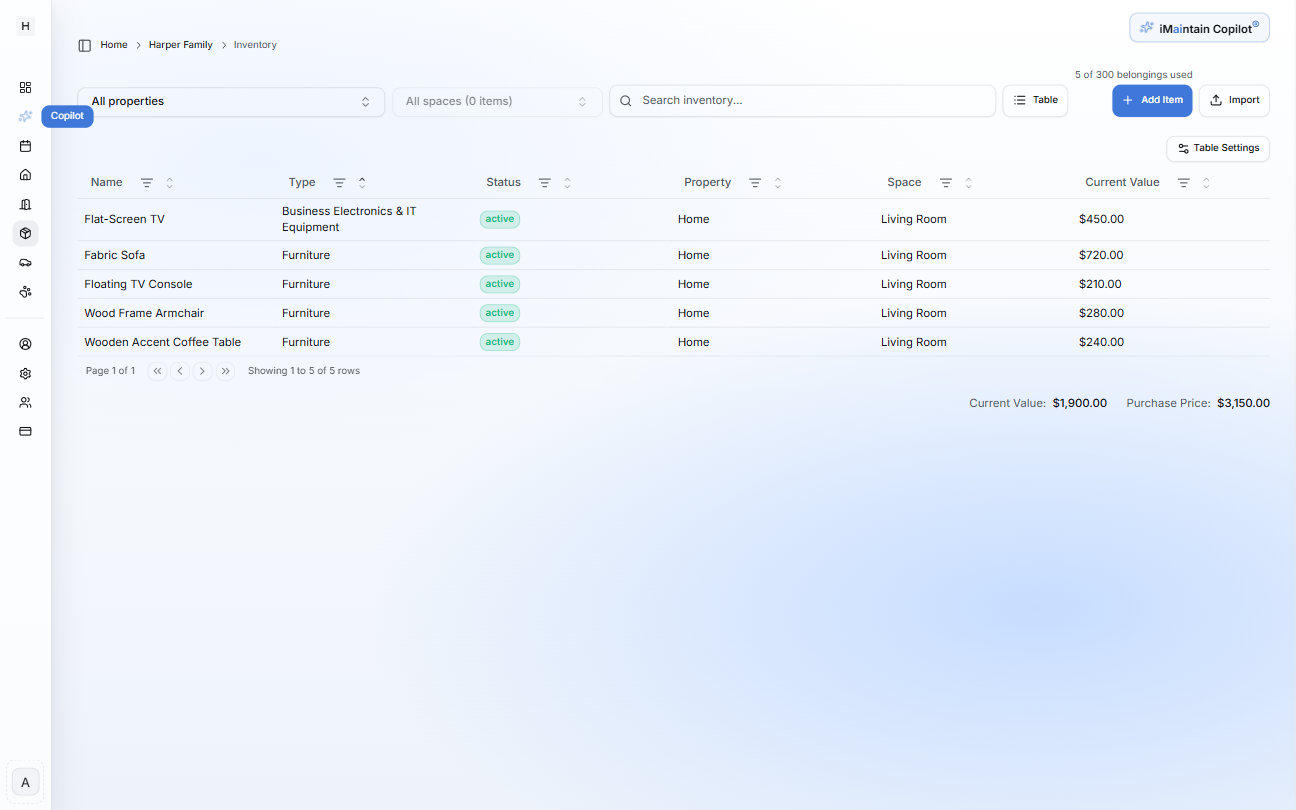The image size is (1296, 810).
Task: Open the pets paw icon in sidebar
Action: pyautogui.click(x=25, y=291)
